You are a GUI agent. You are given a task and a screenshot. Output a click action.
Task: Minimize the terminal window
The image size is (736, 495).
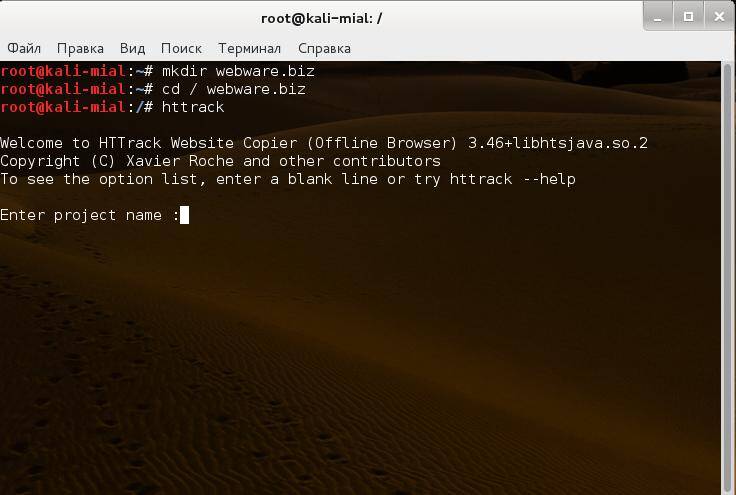(658, 17)
